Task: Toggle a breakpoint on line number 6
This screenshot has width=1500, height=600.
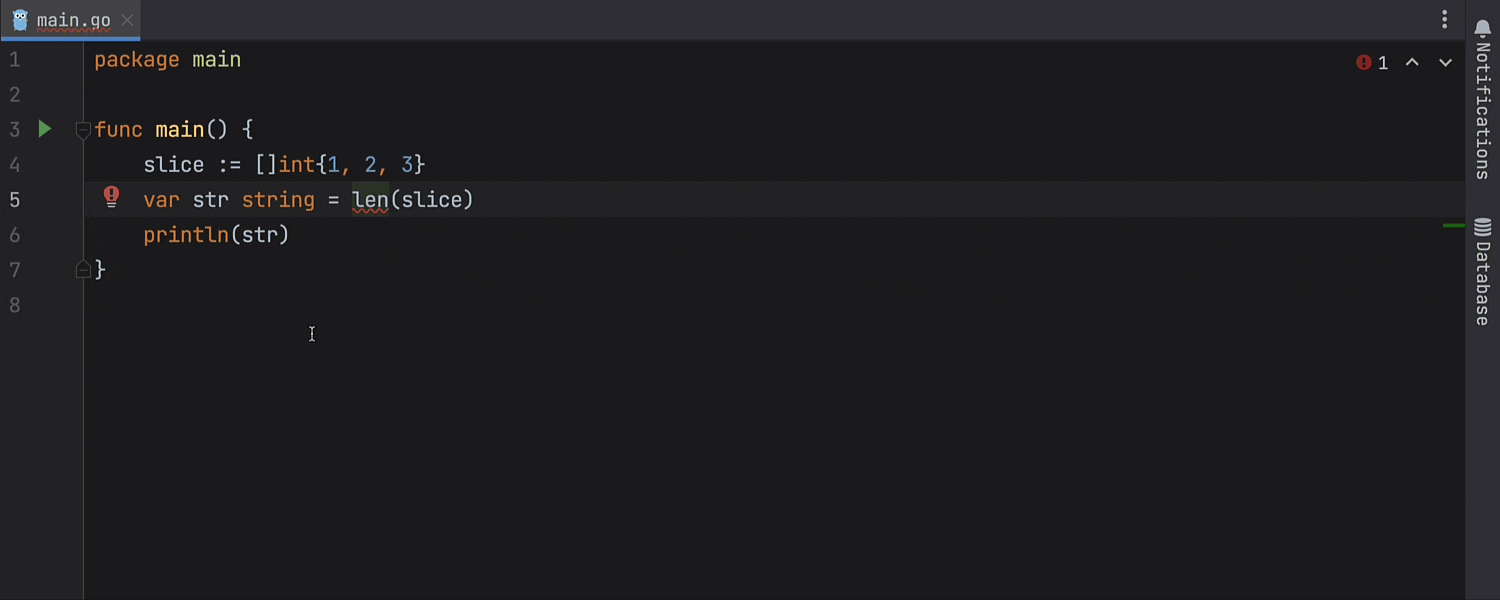Action: (x=15, y=235)
